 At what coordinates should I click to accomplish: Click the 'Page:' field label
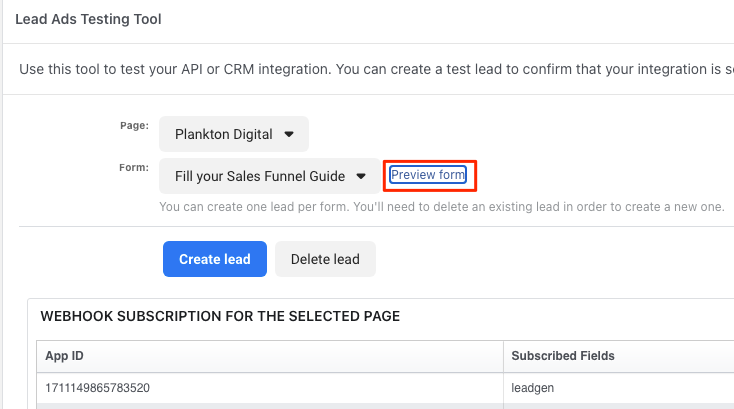pos(134,125)
